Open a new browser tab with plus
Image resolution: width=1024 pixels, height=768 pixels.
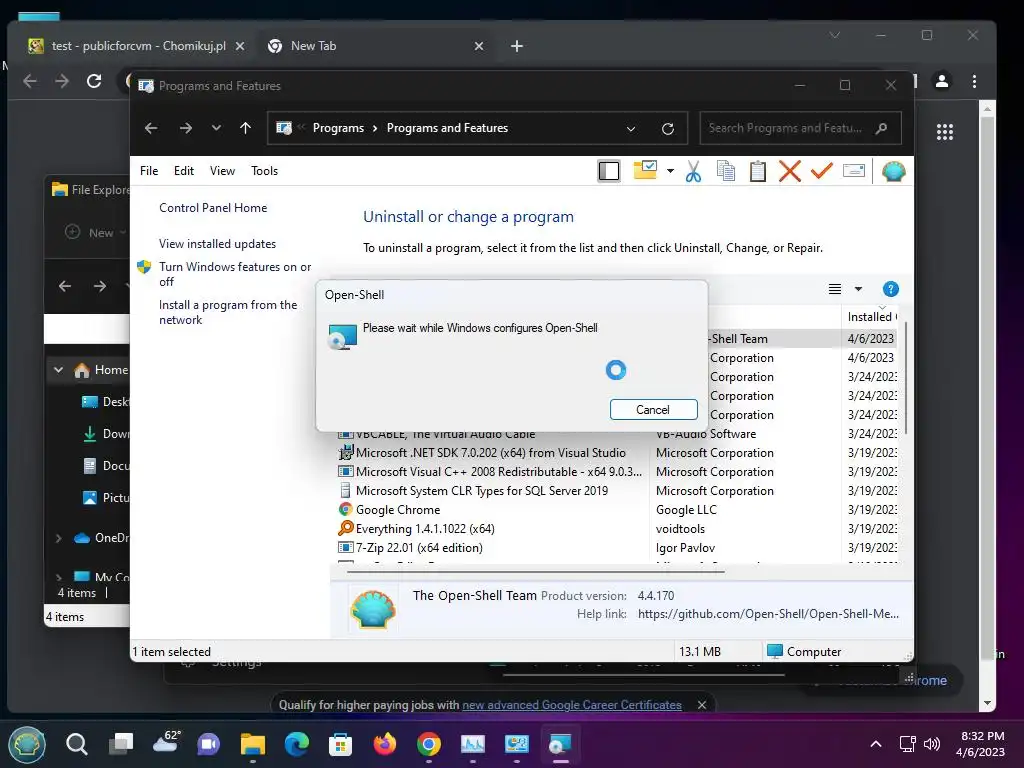tap(517, 46)
